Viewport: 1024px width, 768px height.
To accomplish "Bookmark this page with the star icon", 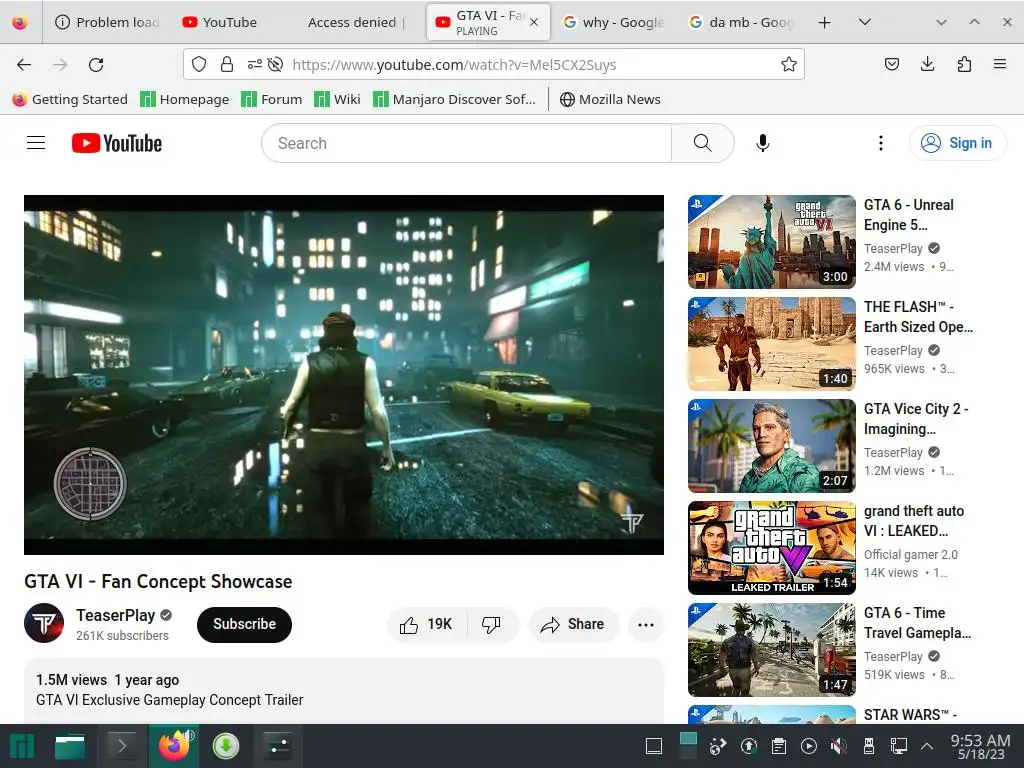I will point(788,64).
